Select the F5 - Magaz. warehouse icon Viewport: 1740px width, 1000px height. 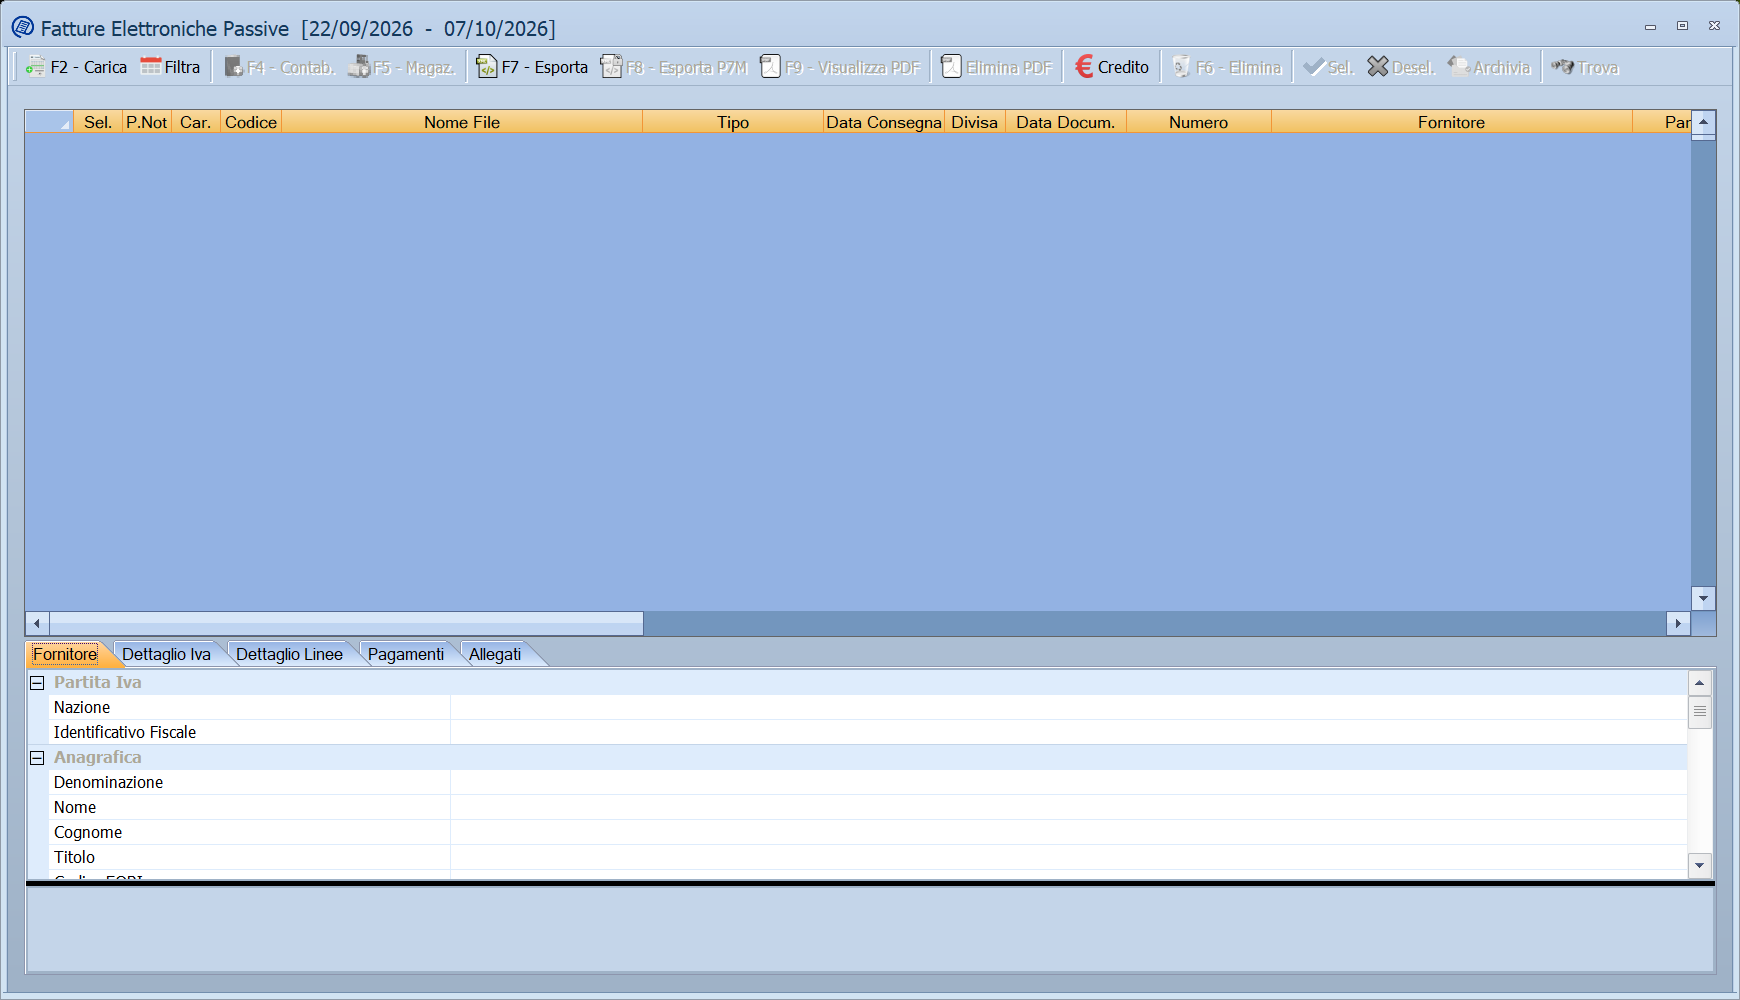tap(359, 67)
